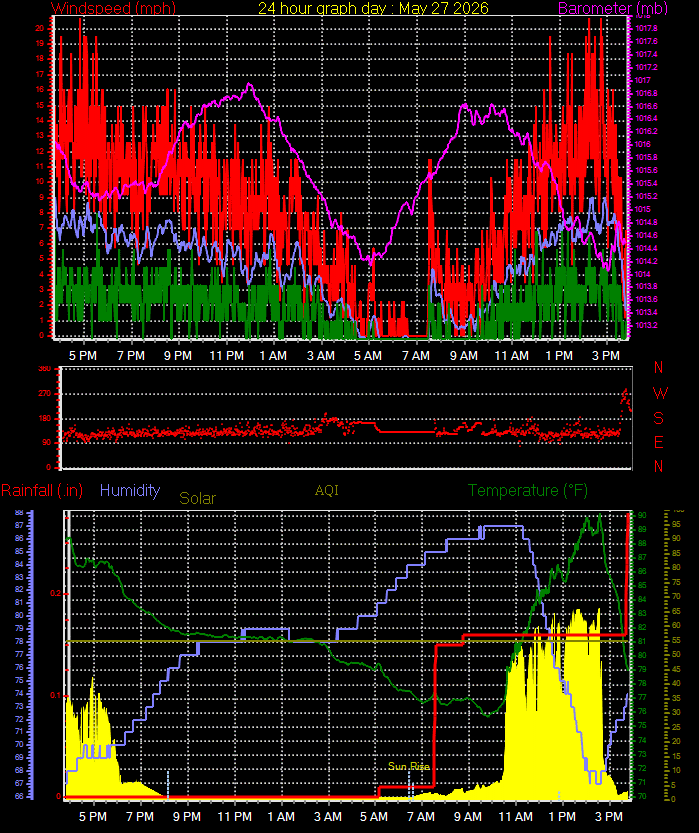Click '1 AM' on the bottom chart time axis
699x833 pixels.
[x=282, y=817]
